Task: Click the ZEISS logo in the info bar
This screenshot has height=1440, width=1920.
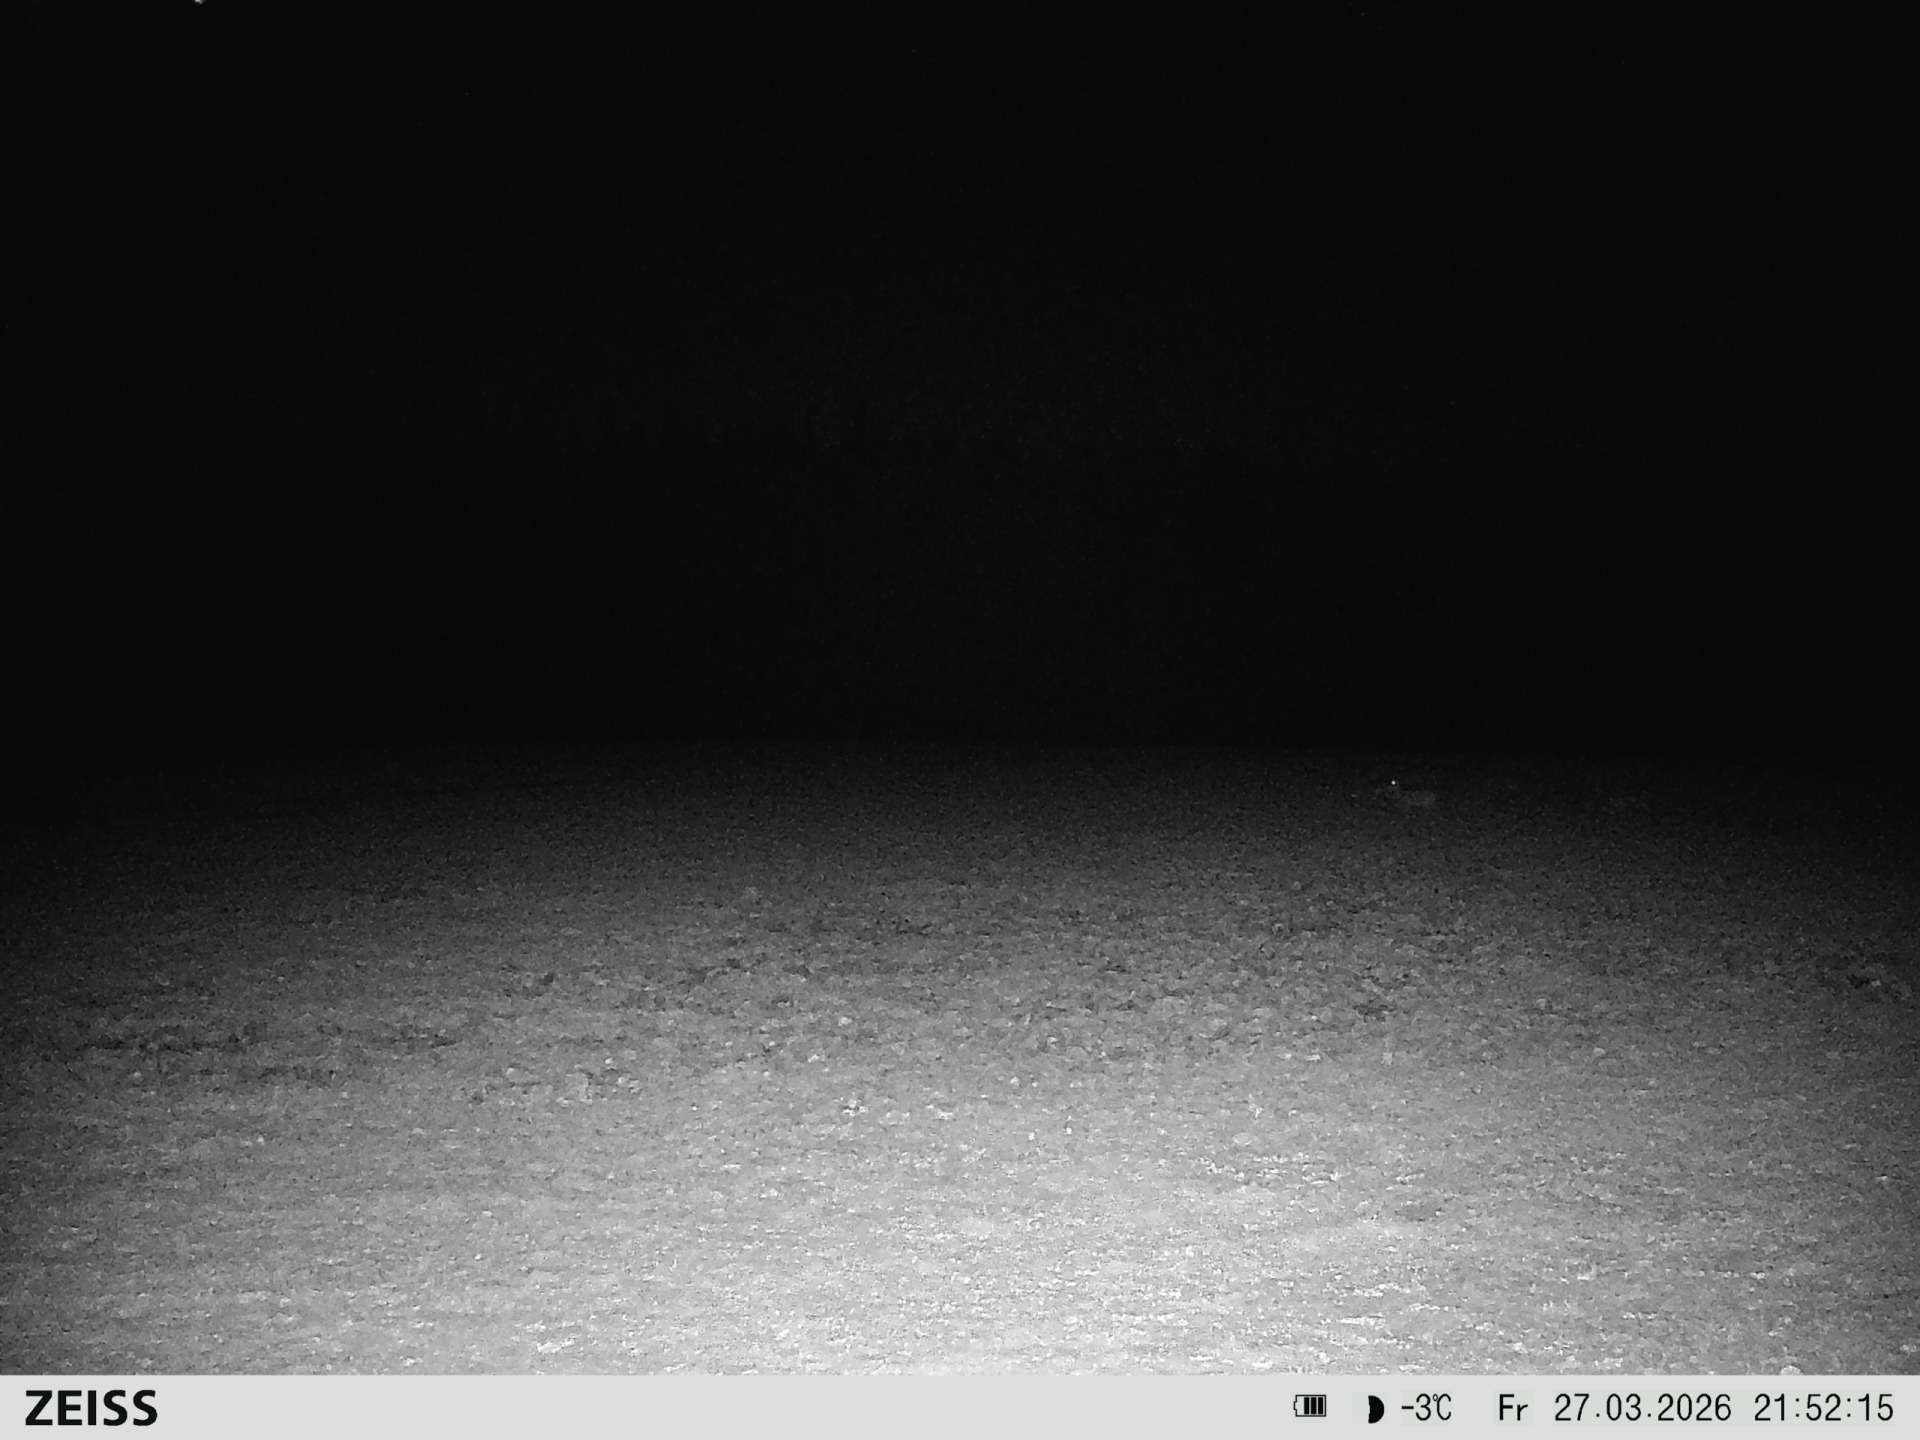Action: pyautogui.click(x=91, y=1408)
